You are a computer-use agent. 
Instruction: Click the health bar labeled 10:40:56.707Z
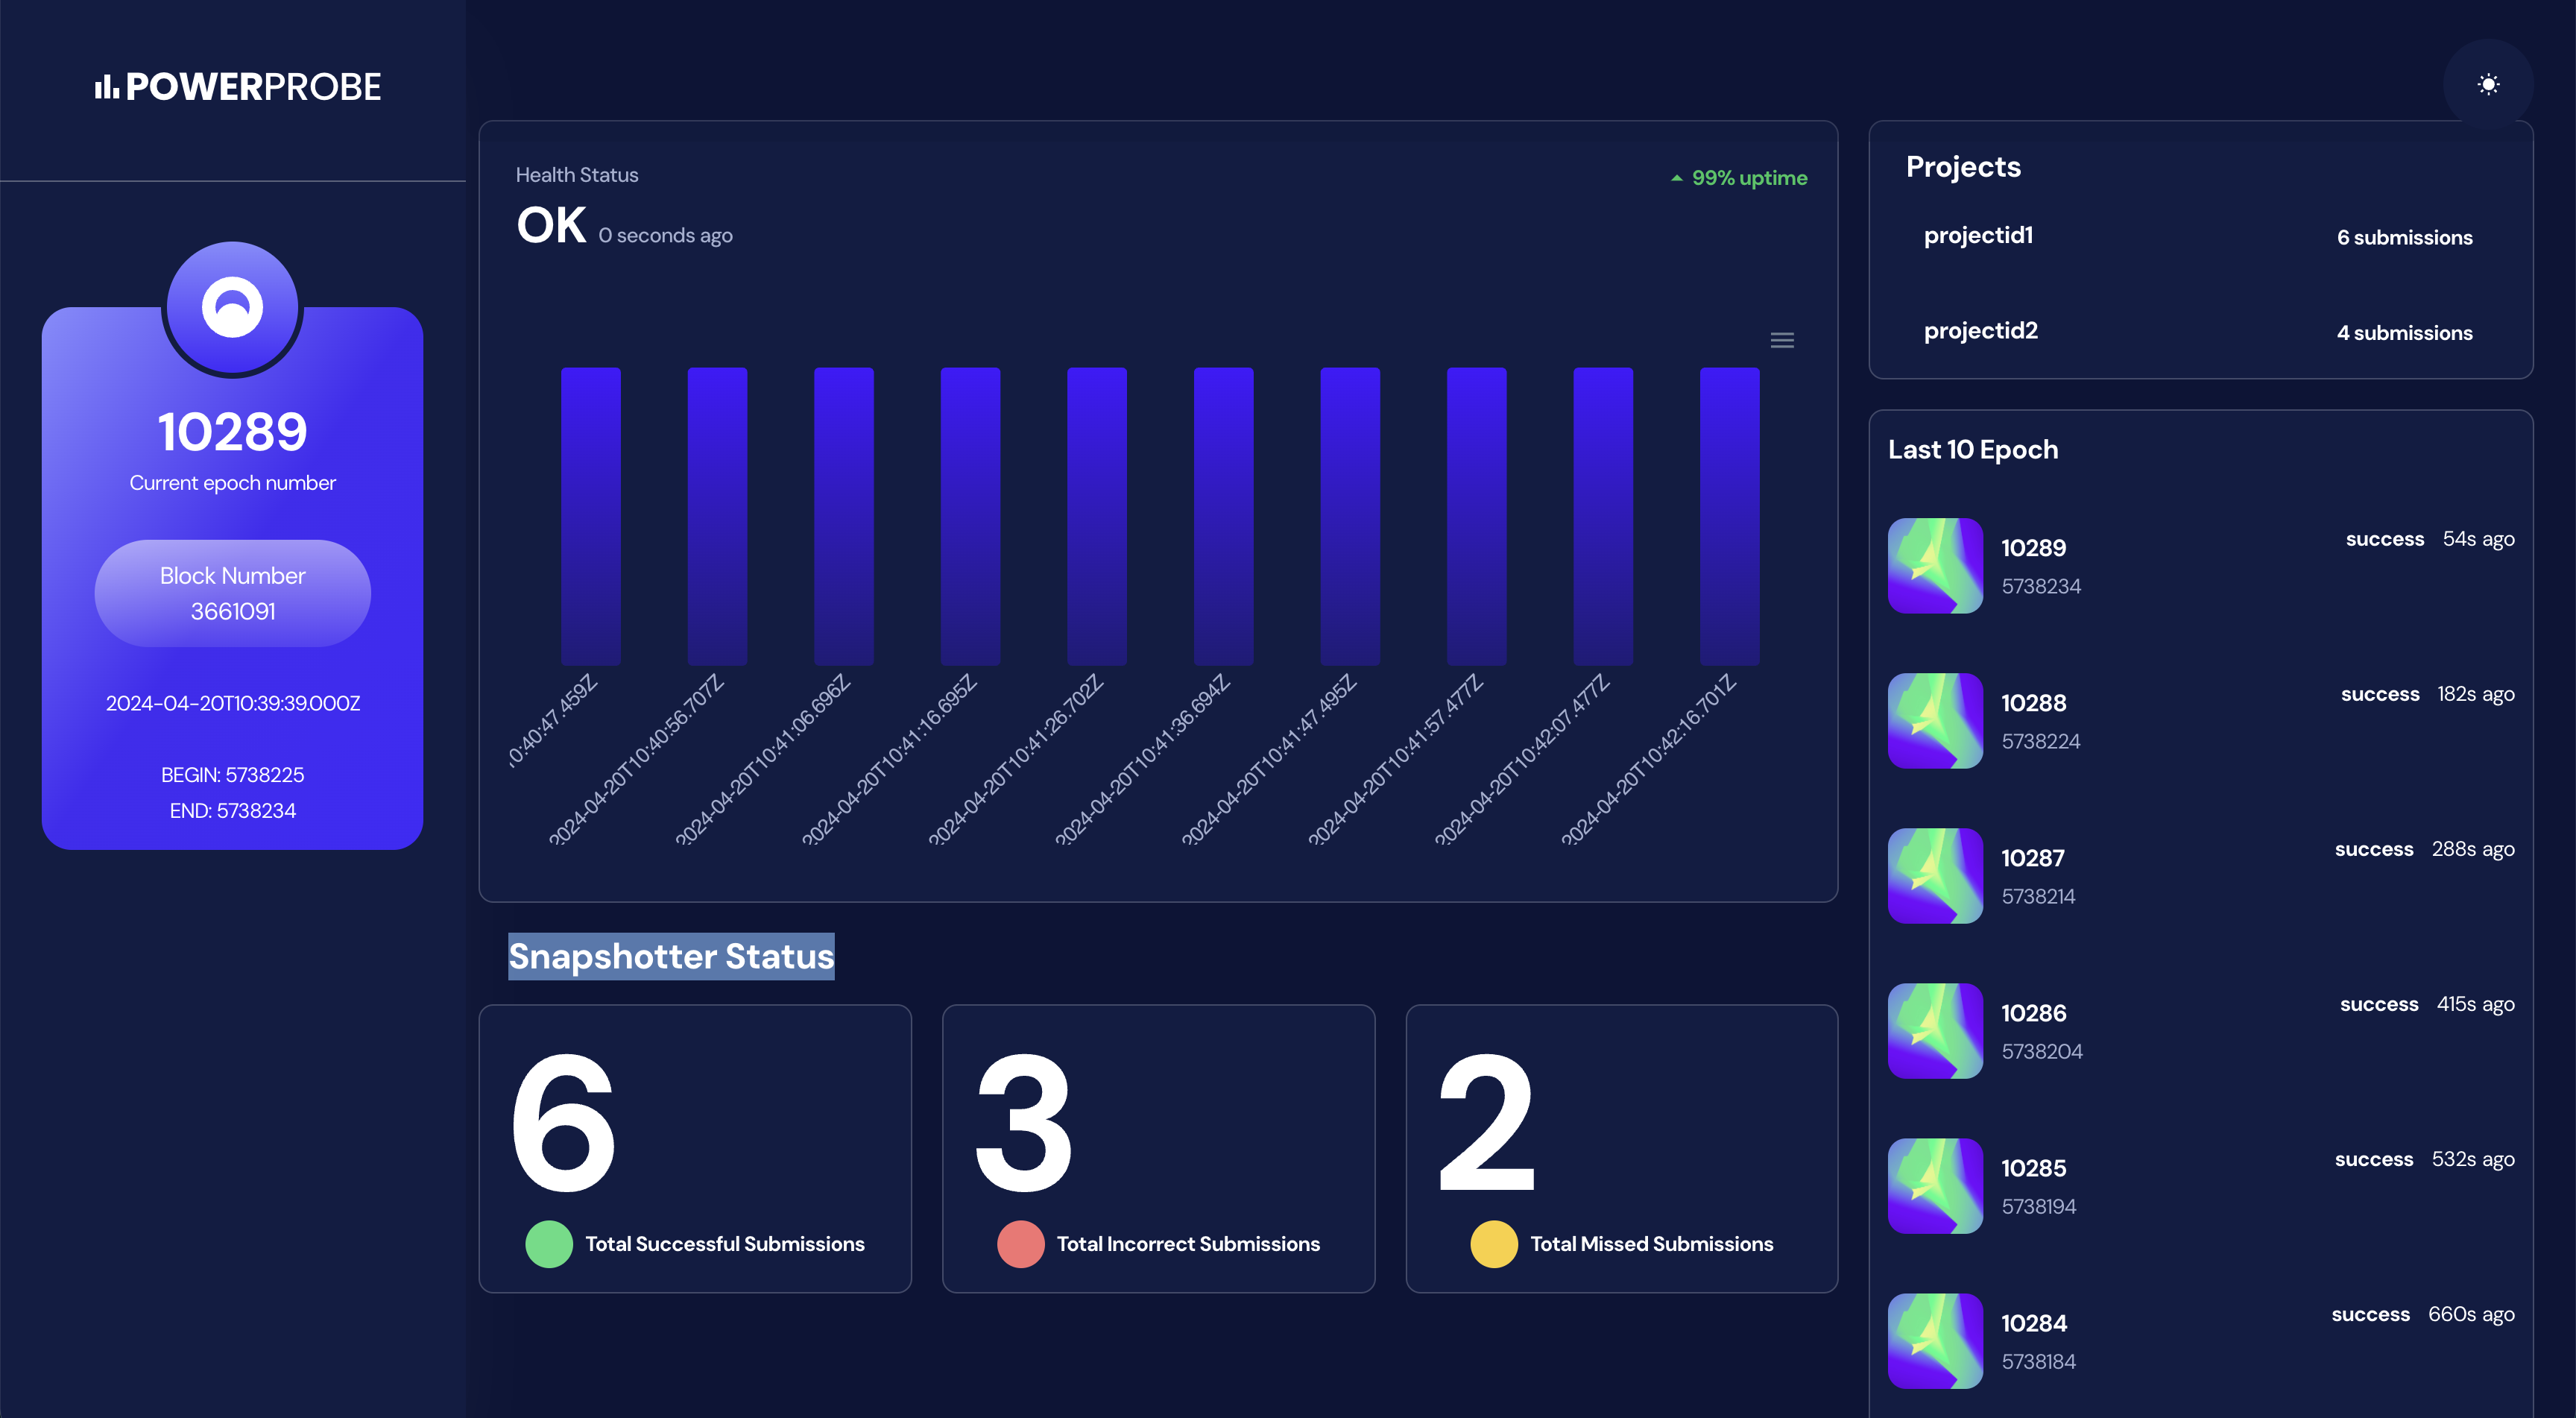click(x=717, y=516)
